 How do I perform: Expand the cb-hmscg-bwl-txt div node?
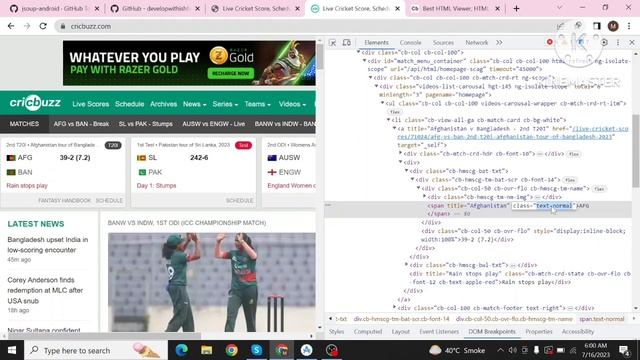tap(407, 265)
